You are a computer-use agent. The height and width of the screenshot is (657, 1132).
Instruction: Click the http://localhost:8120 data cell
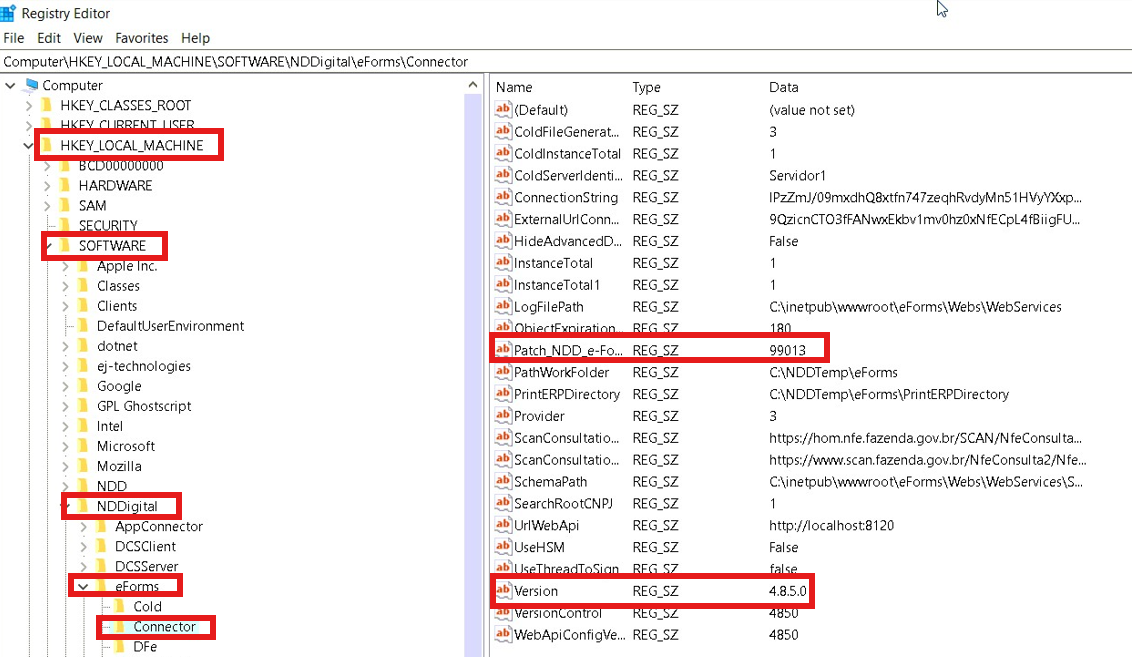click(x=831, y=525)
